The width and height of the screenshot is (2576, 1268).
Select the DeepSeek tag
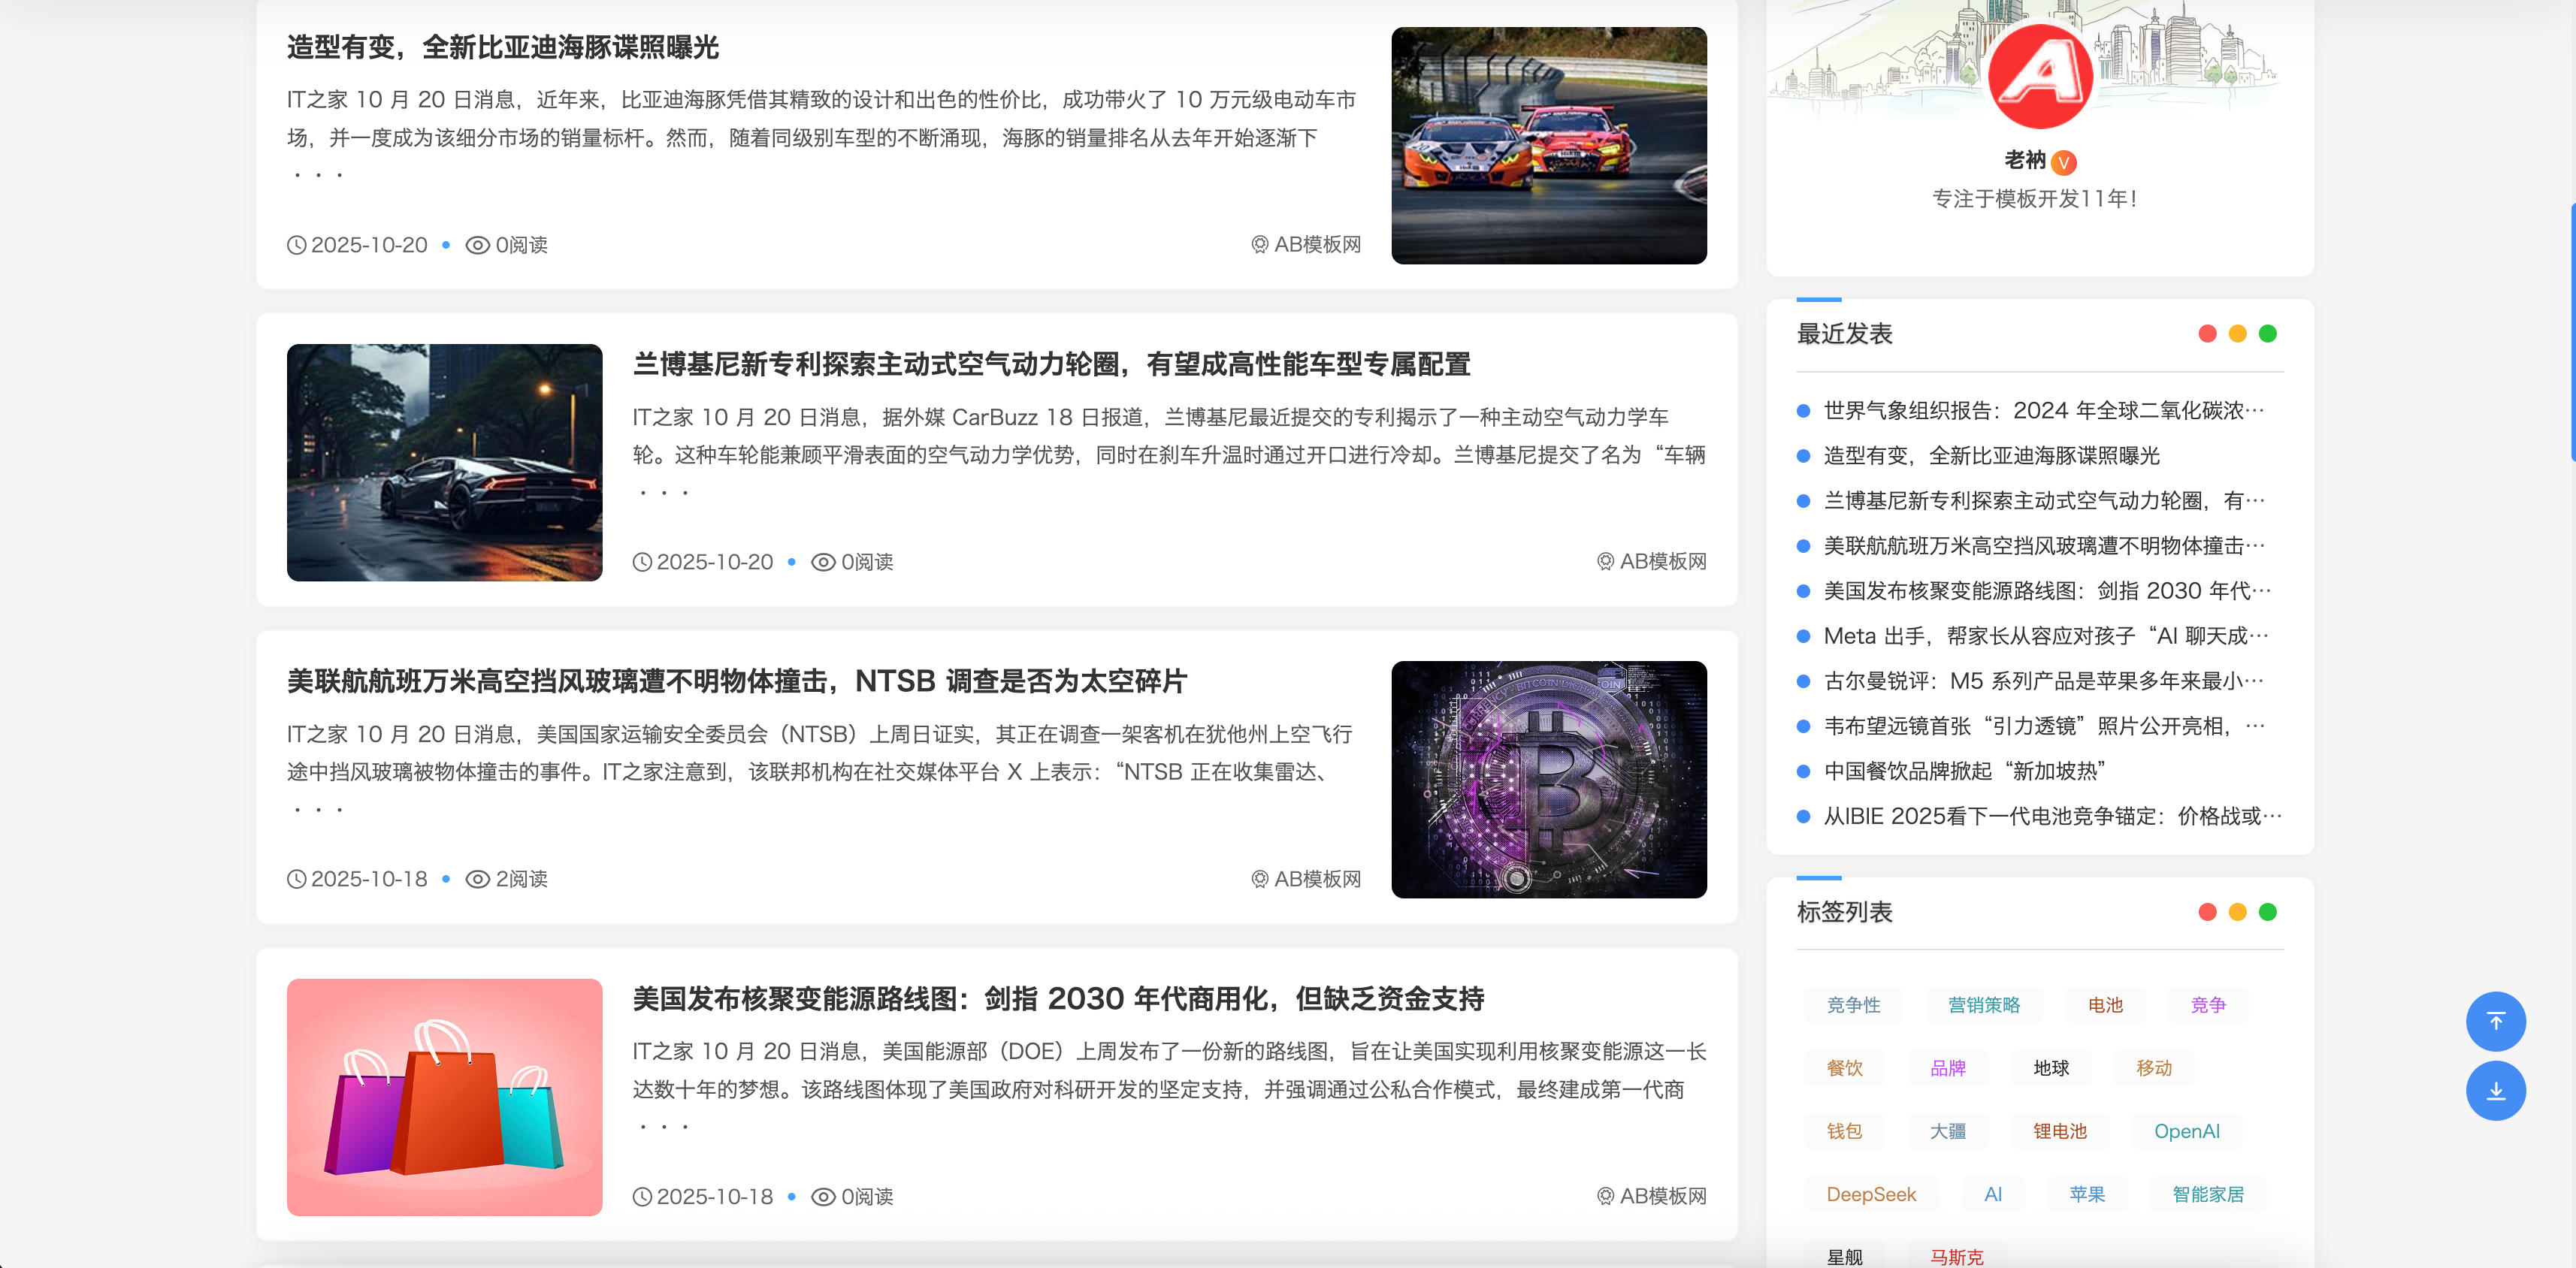[x=1871, y=1194]
